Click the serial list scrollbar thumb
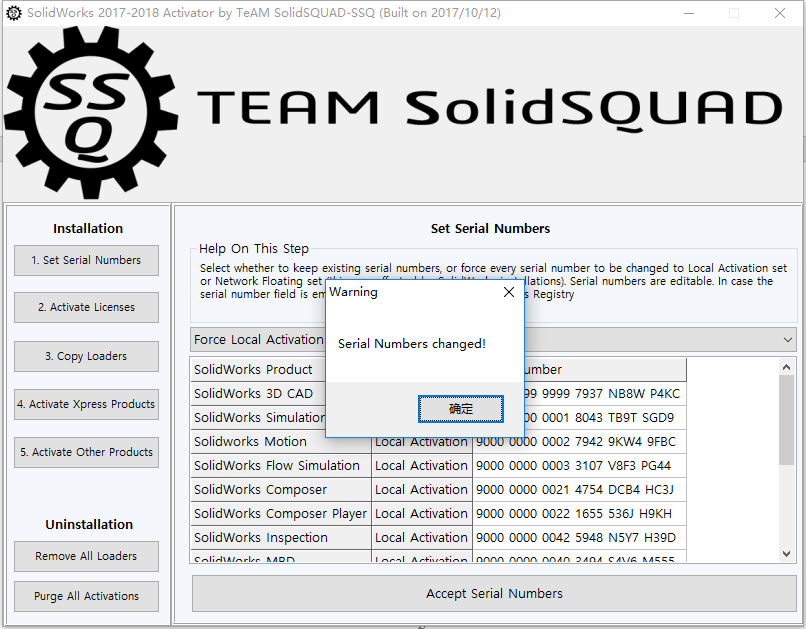 click(786, 420)
